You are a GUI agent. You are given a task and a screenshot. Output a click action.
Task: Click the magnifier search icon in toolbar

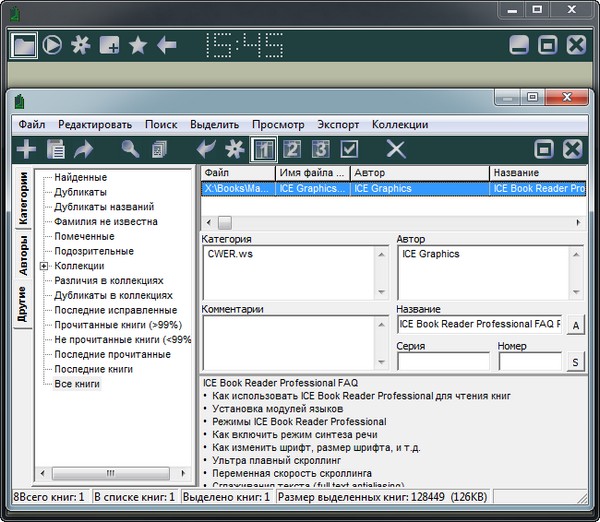pyautogui.click(x=129, y=150)
